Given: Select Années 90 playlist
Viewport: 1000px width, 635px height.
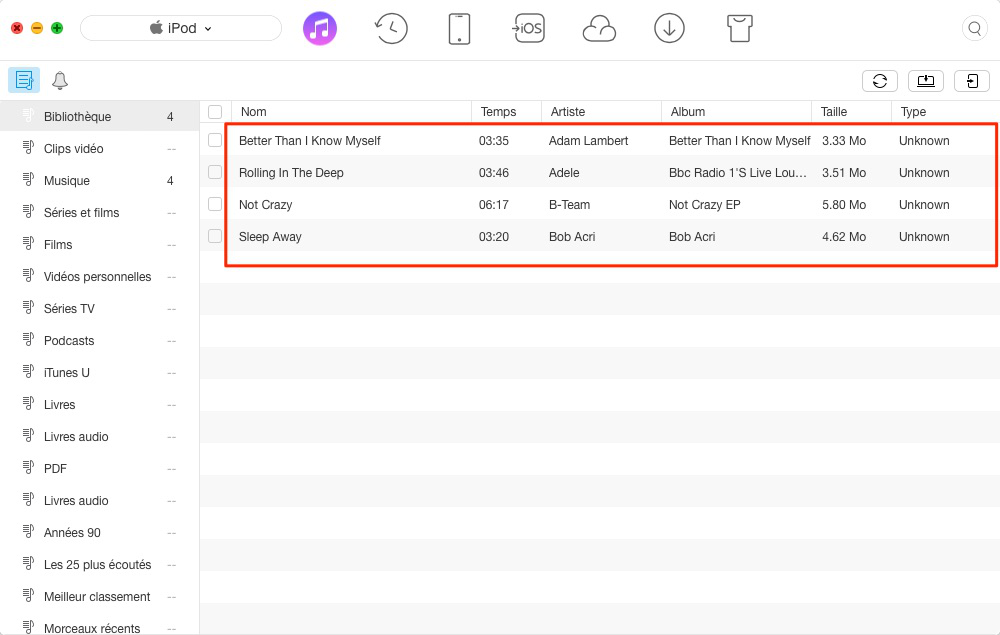Looking at the screenshot, I should tap(99, 532).
